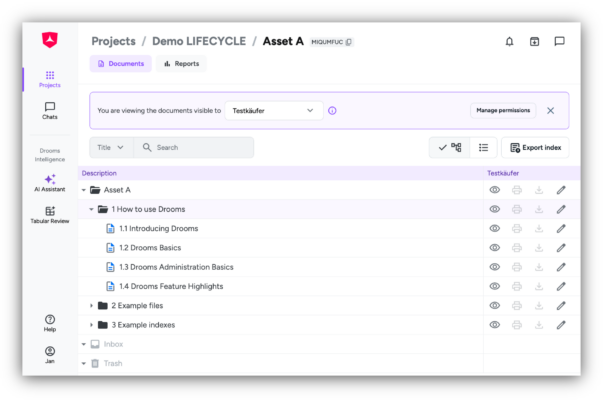Switch to list view layout
Screen dimensions: 603x400
coord(483,147)
